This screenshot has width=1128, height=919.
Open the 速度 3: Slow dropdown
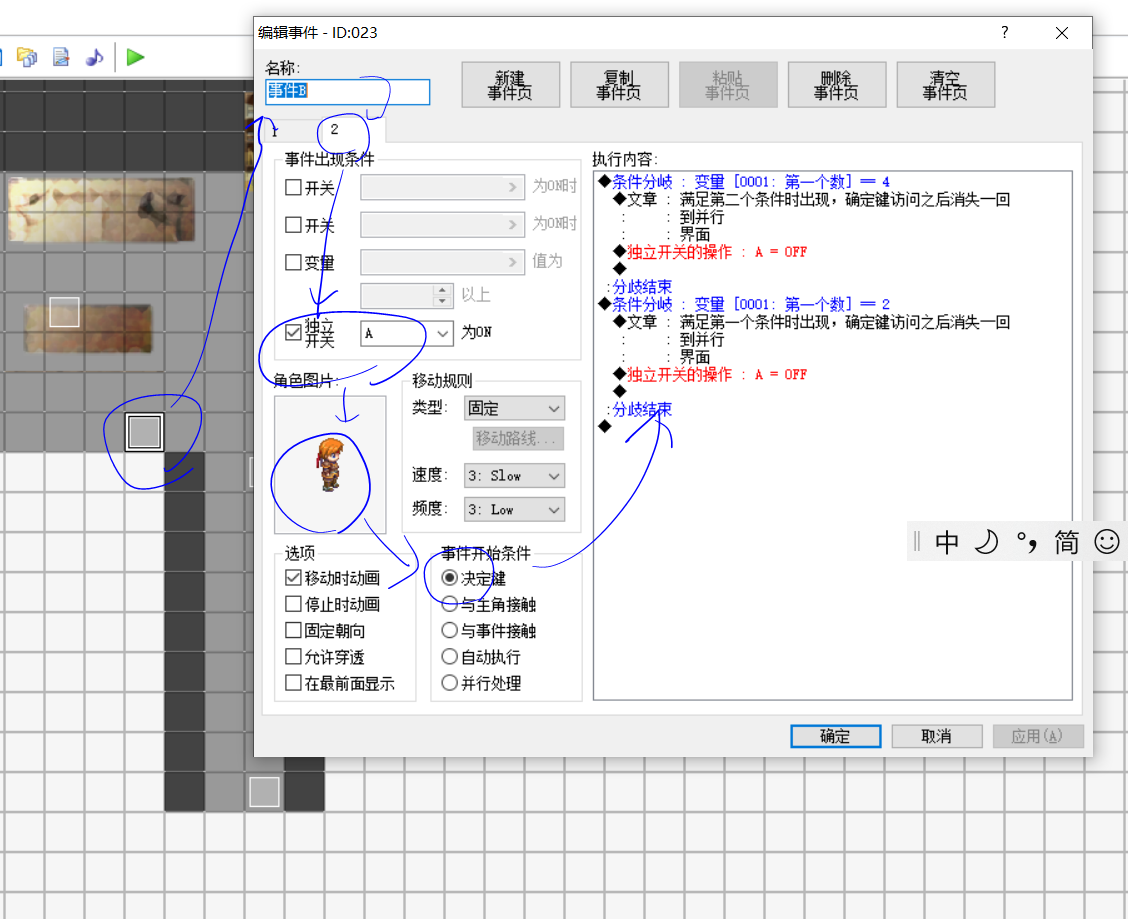click(x=514, y=476)
